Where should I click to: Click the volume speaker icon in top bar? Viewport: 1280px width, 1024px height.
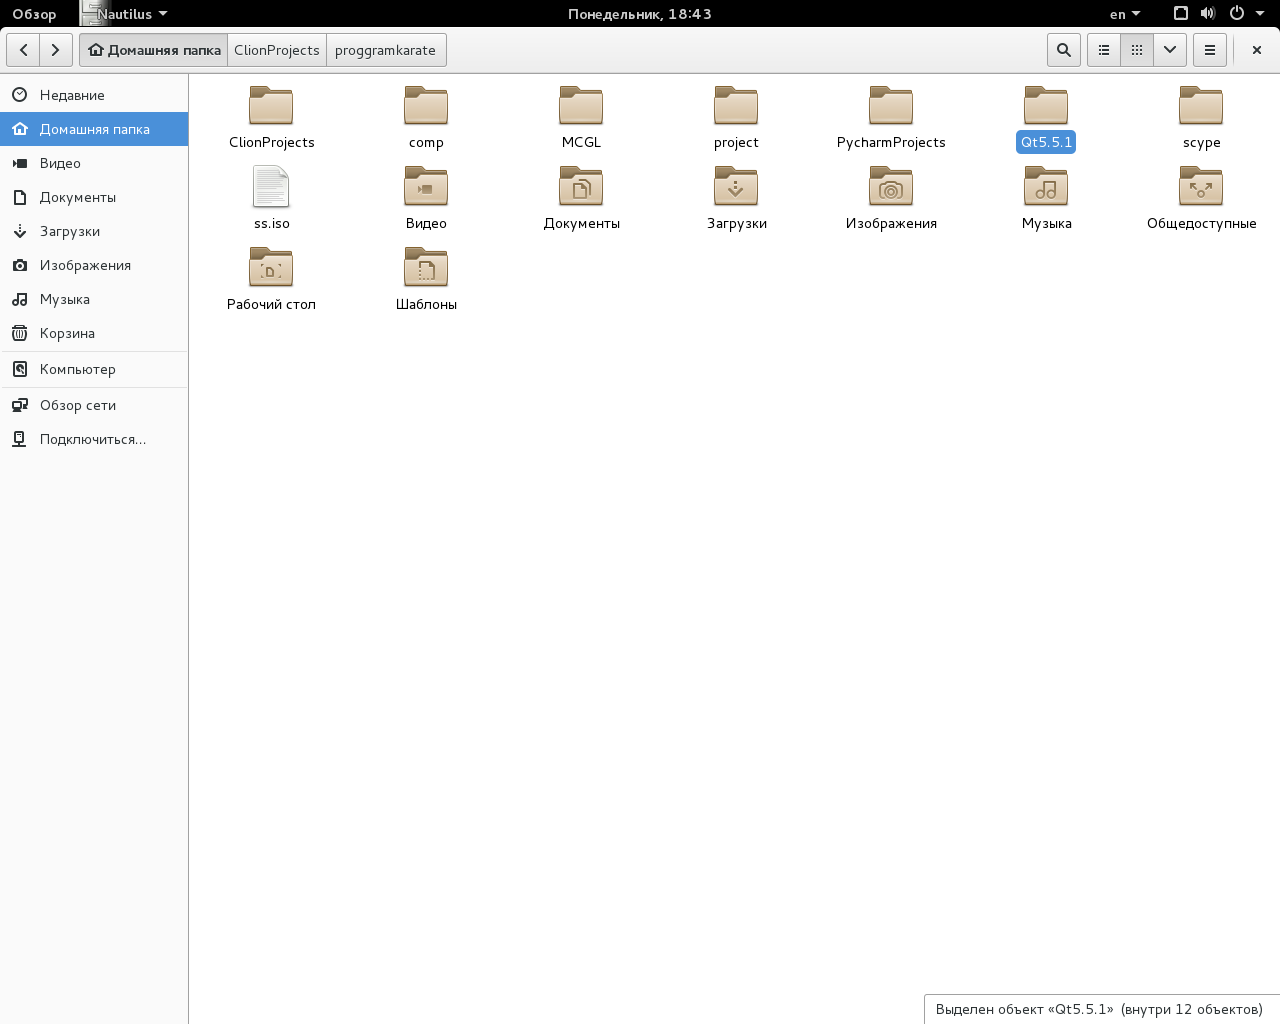[x=1208, y=14]
